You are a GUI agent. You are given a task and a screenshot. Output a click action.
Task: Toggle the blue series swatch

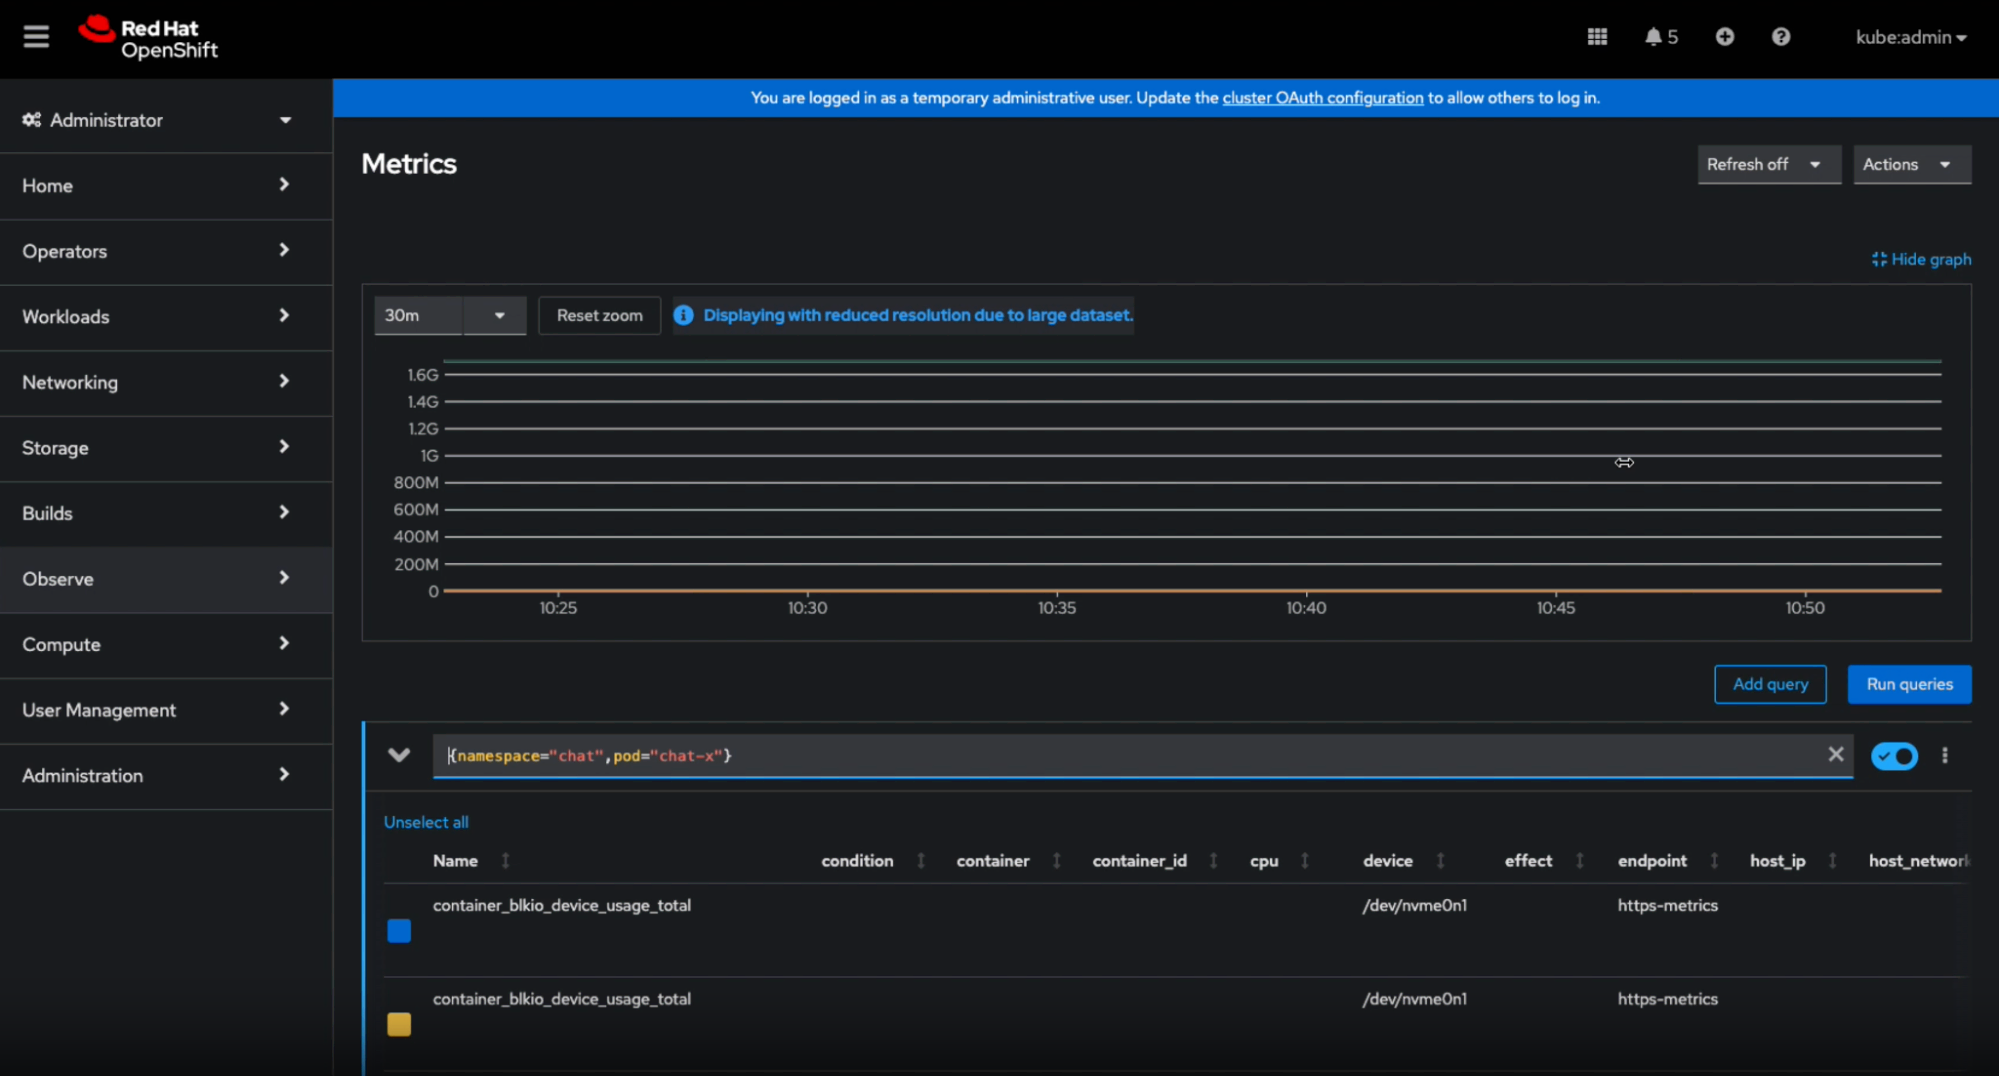(399, 931)
